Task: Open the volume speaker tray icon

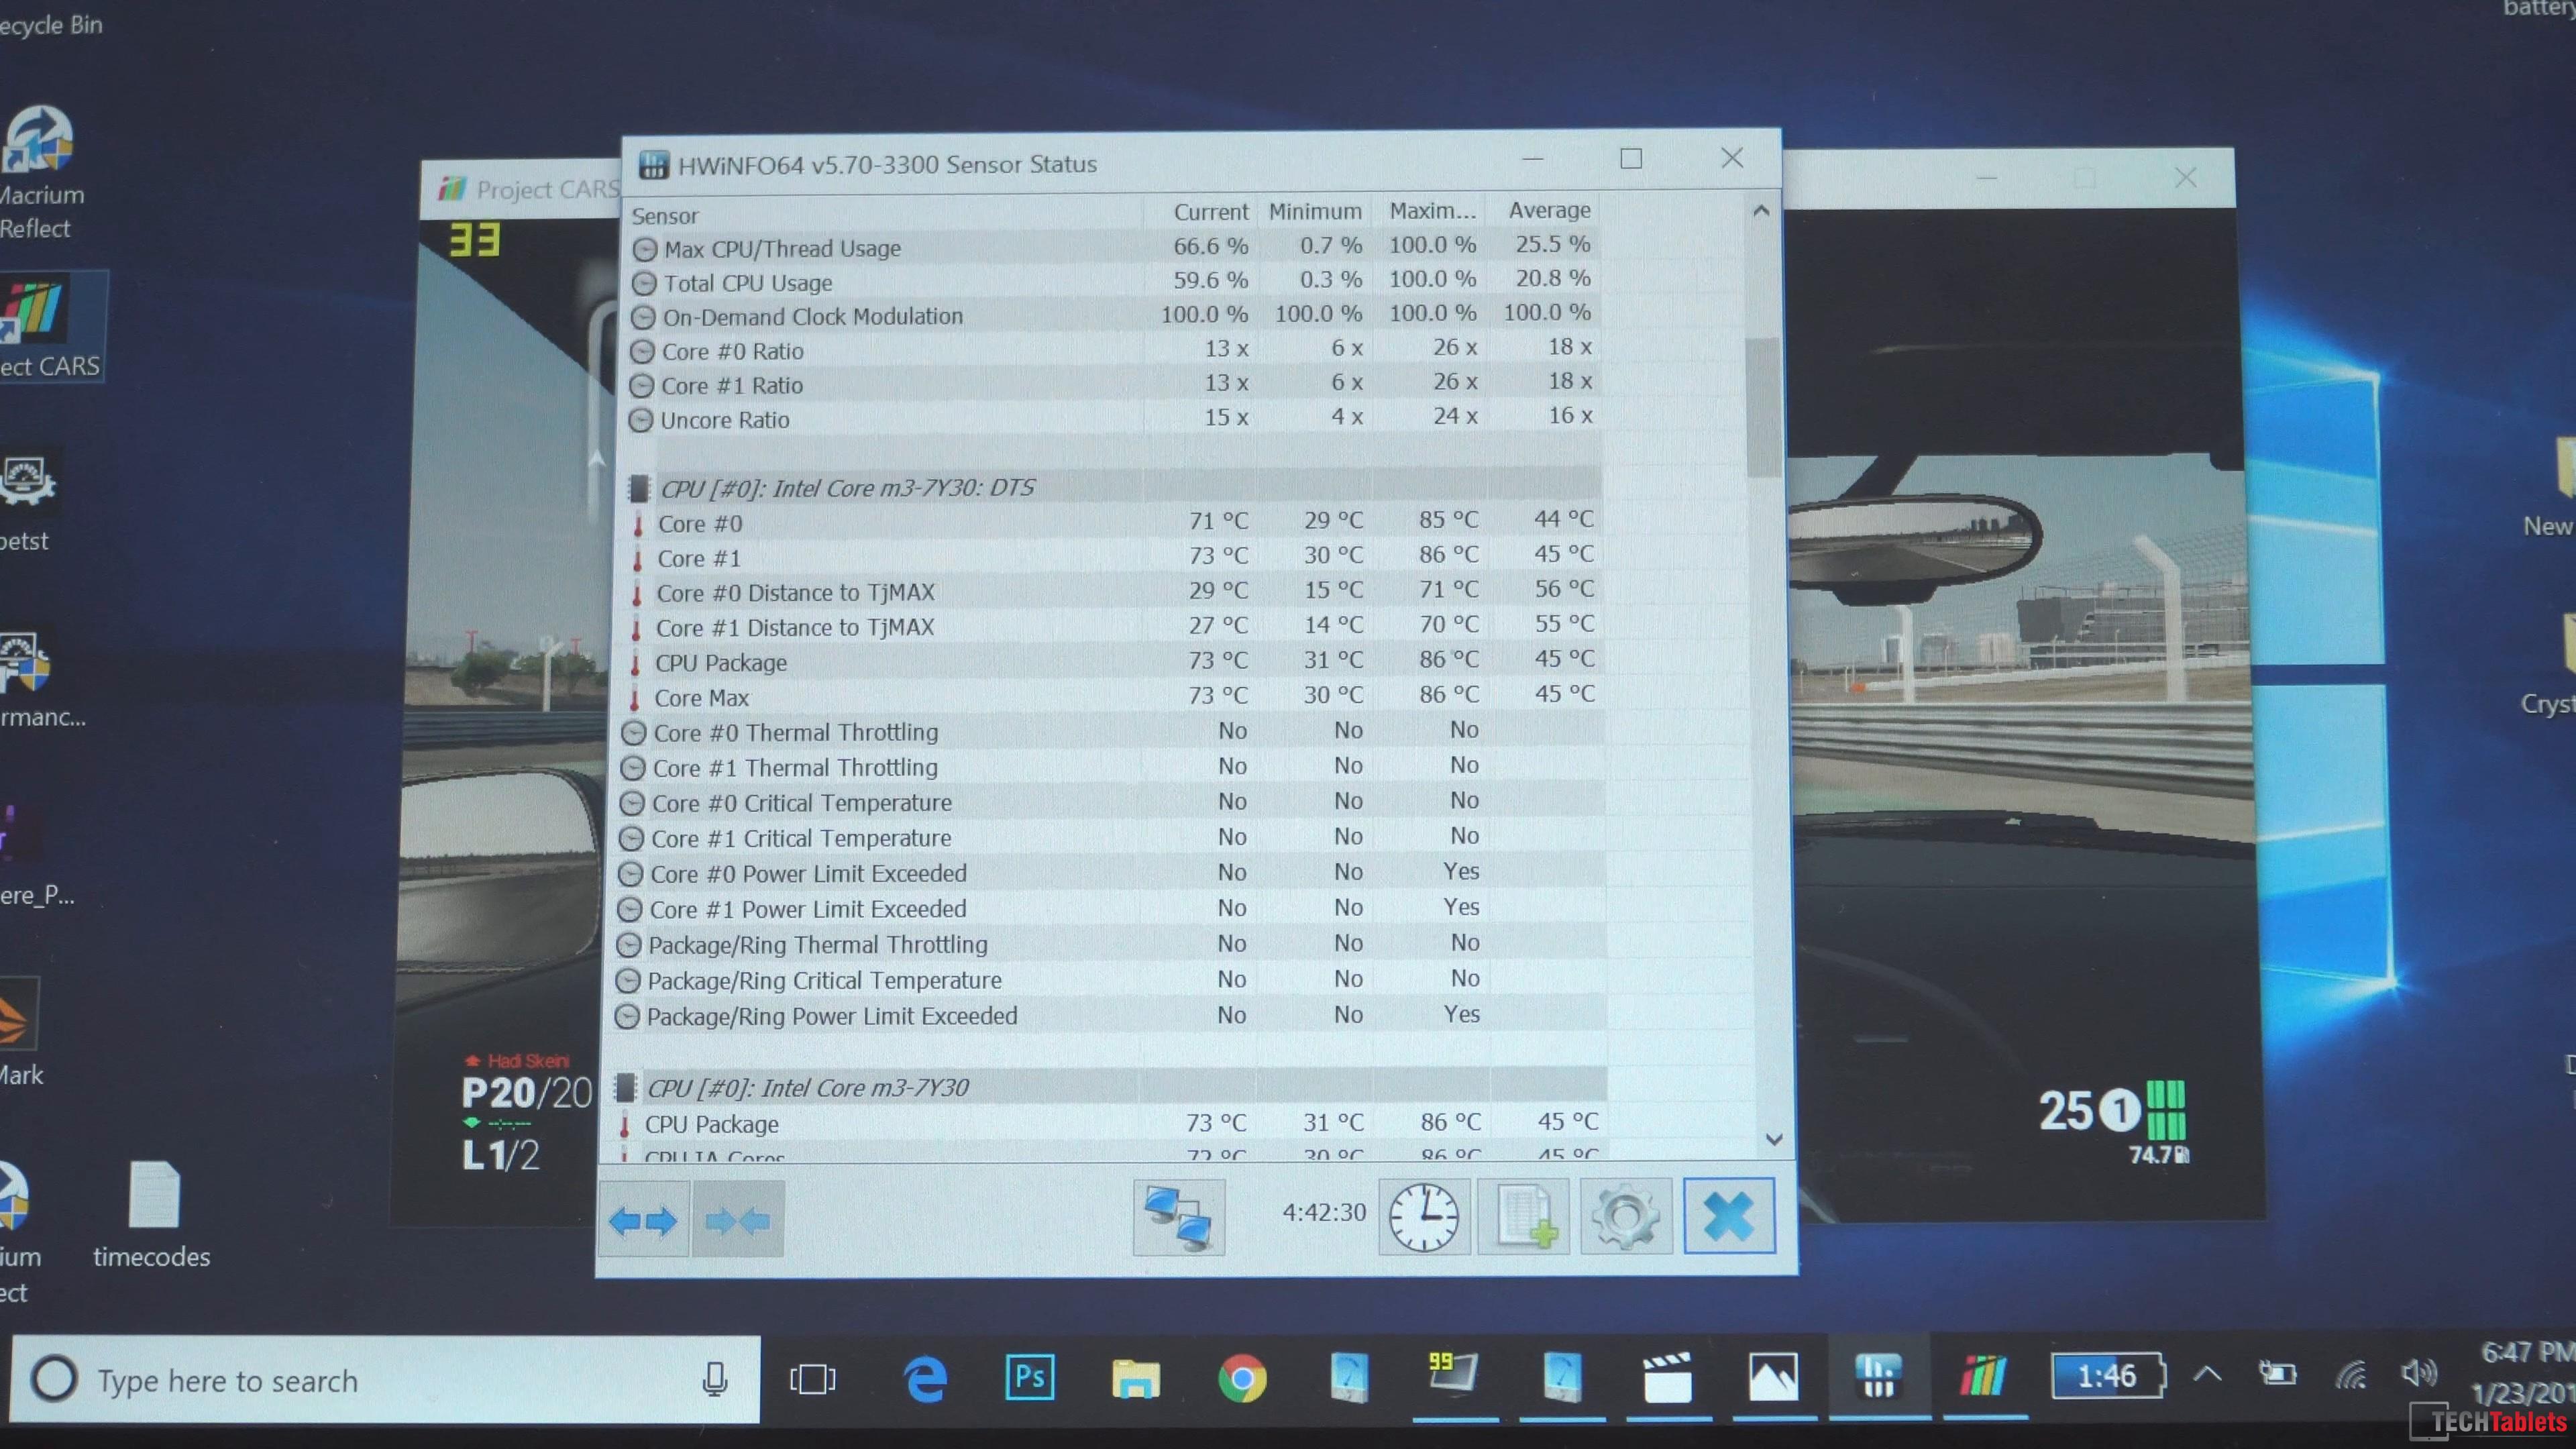Action: pyautogui.click(x=2419, y=1373)
